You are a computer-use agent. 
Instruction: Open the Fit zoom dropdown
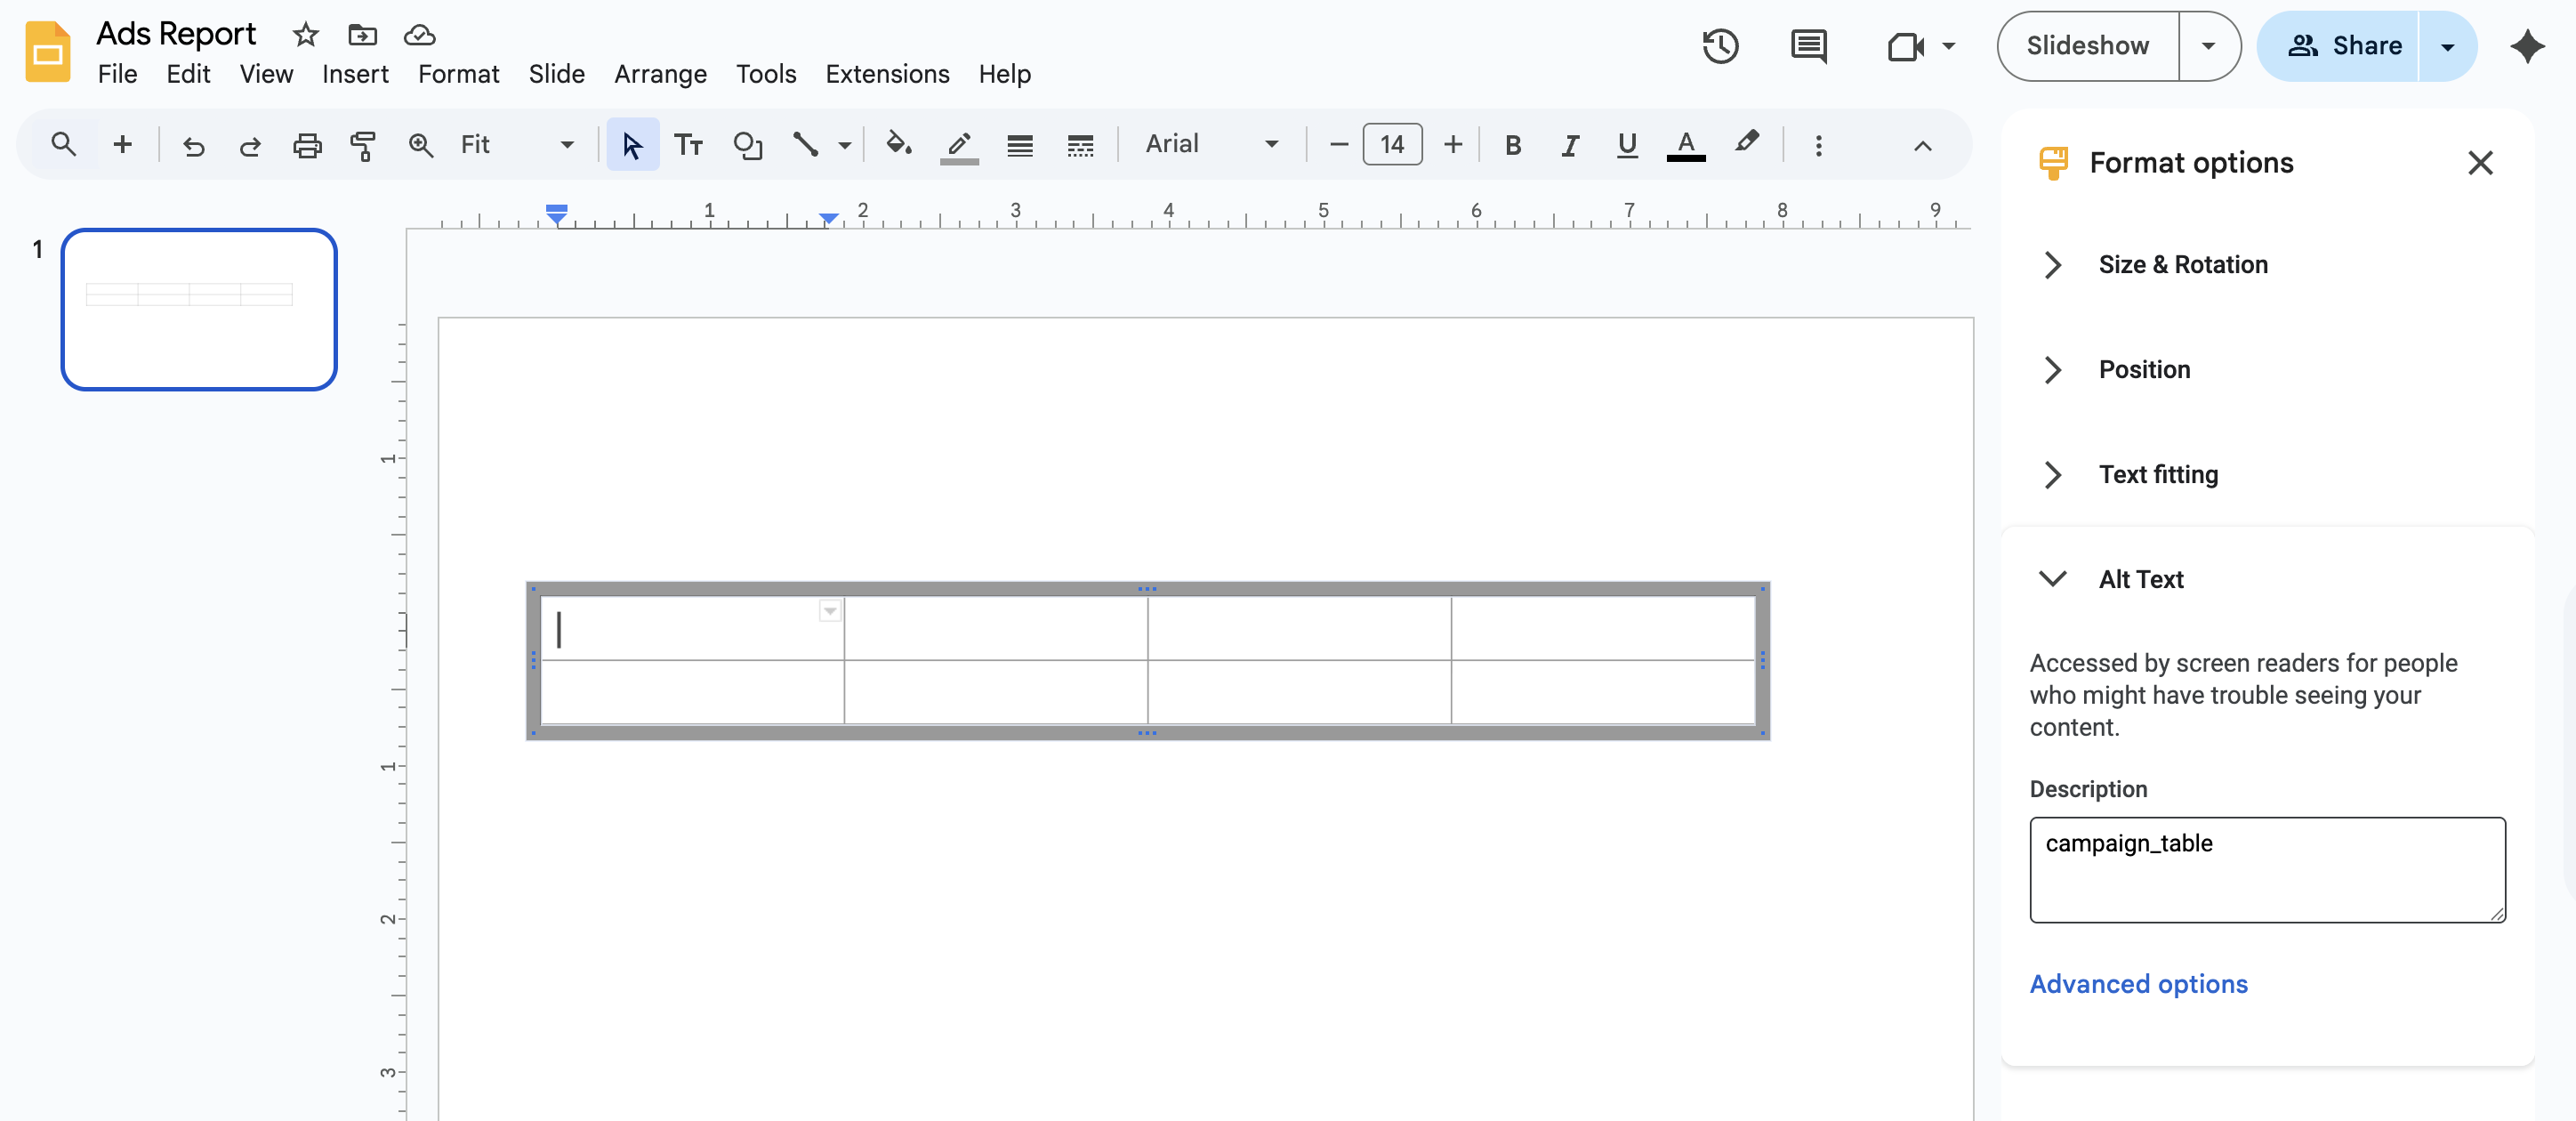(516, 145)
